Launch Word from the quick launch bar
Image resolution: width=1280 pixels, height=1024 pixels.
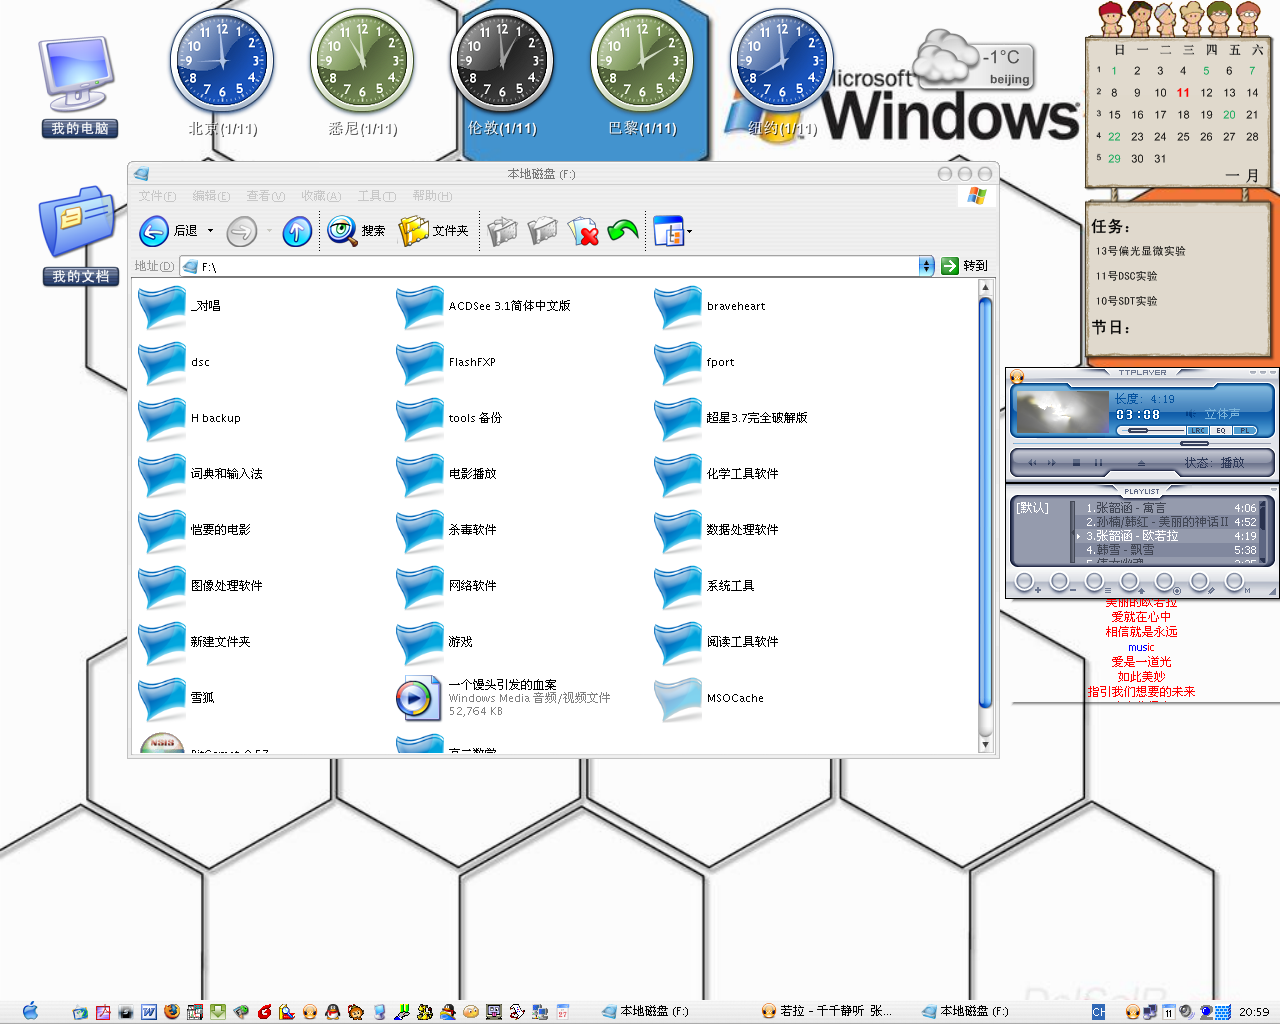tap(149, 1012)
